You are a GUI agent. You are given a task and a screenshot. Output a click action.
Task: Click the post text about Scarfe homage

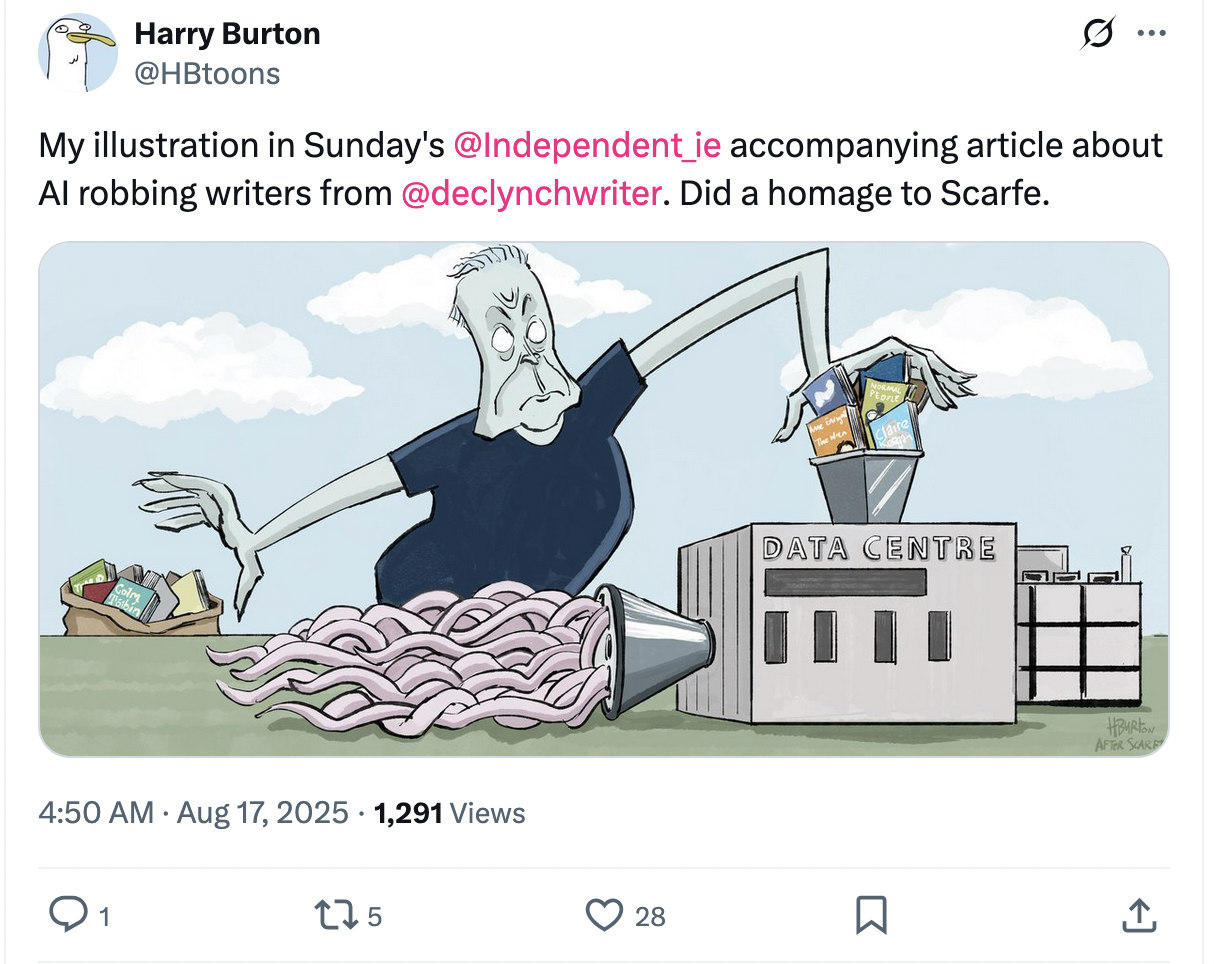click(x=600, y=169)
